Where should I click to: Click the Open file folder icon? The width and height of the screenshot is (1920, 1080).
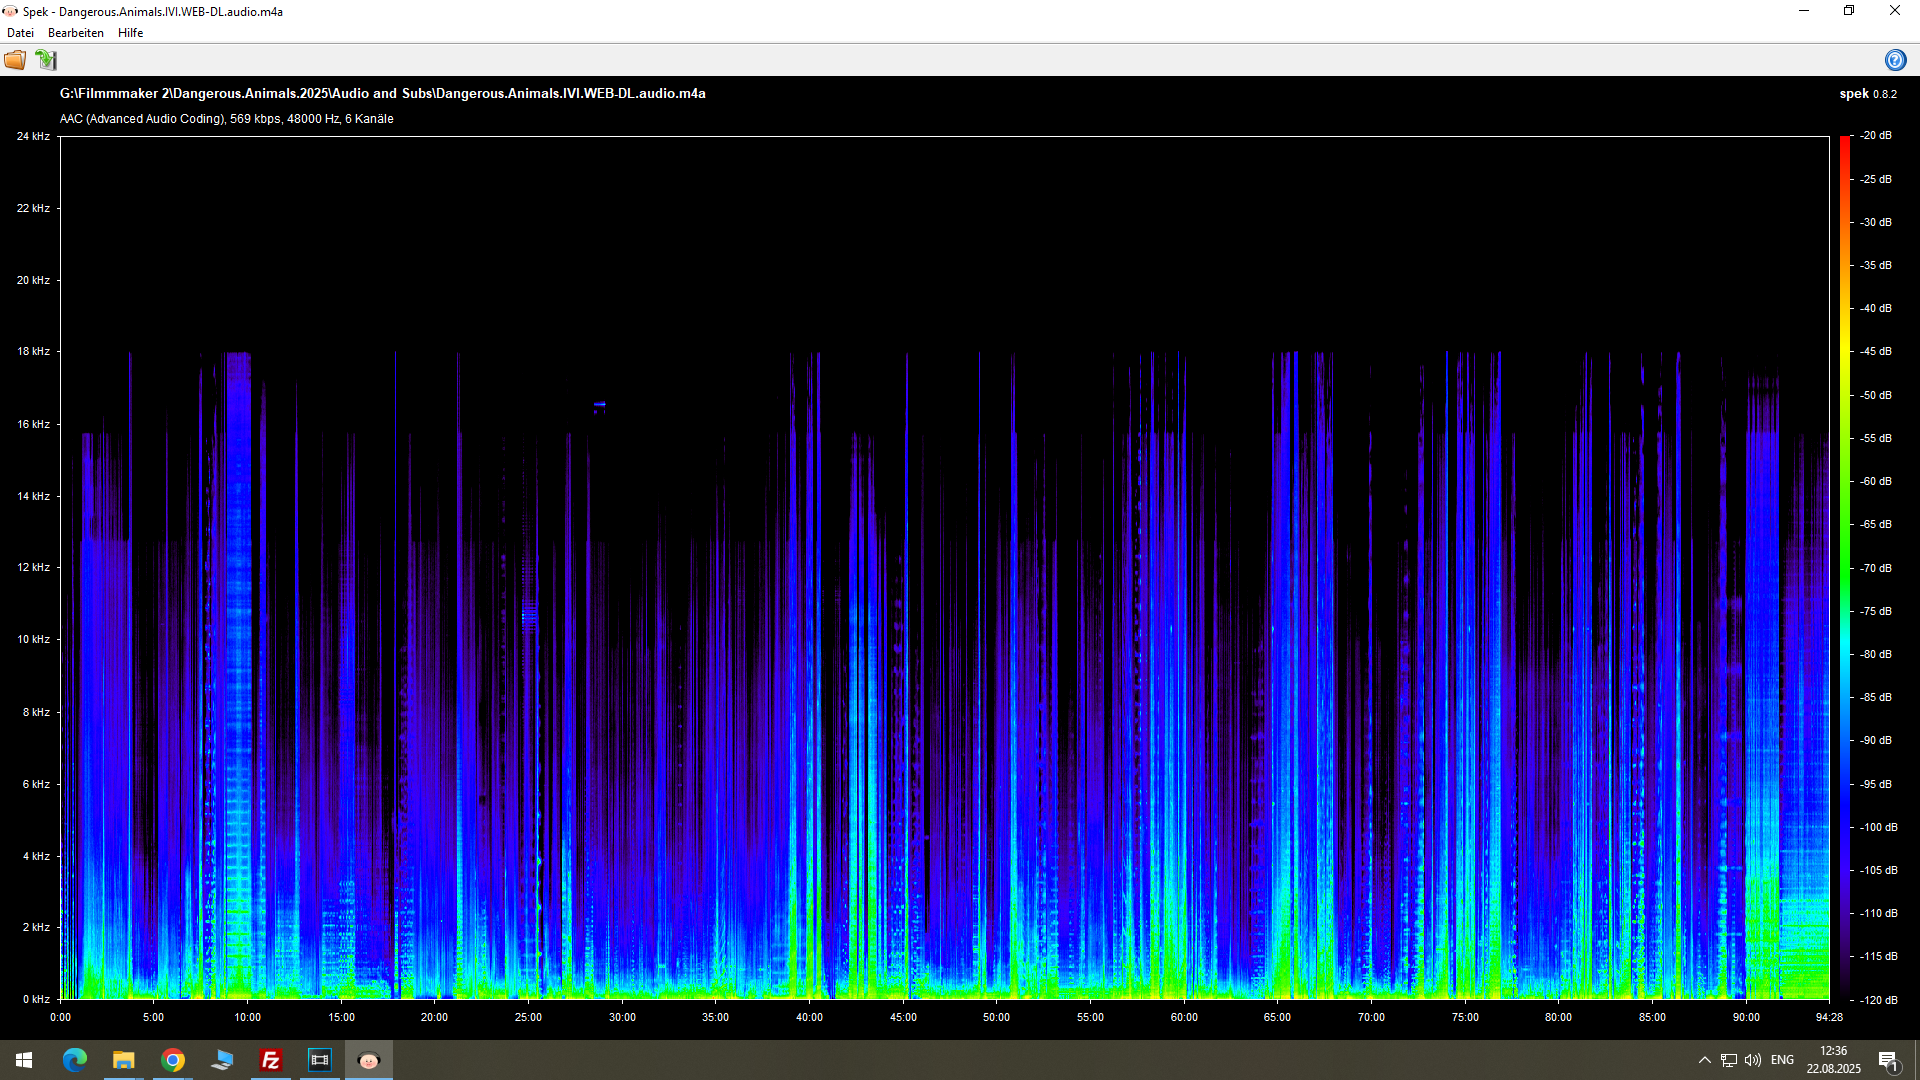pyautogui.click(x=15, y=60)
